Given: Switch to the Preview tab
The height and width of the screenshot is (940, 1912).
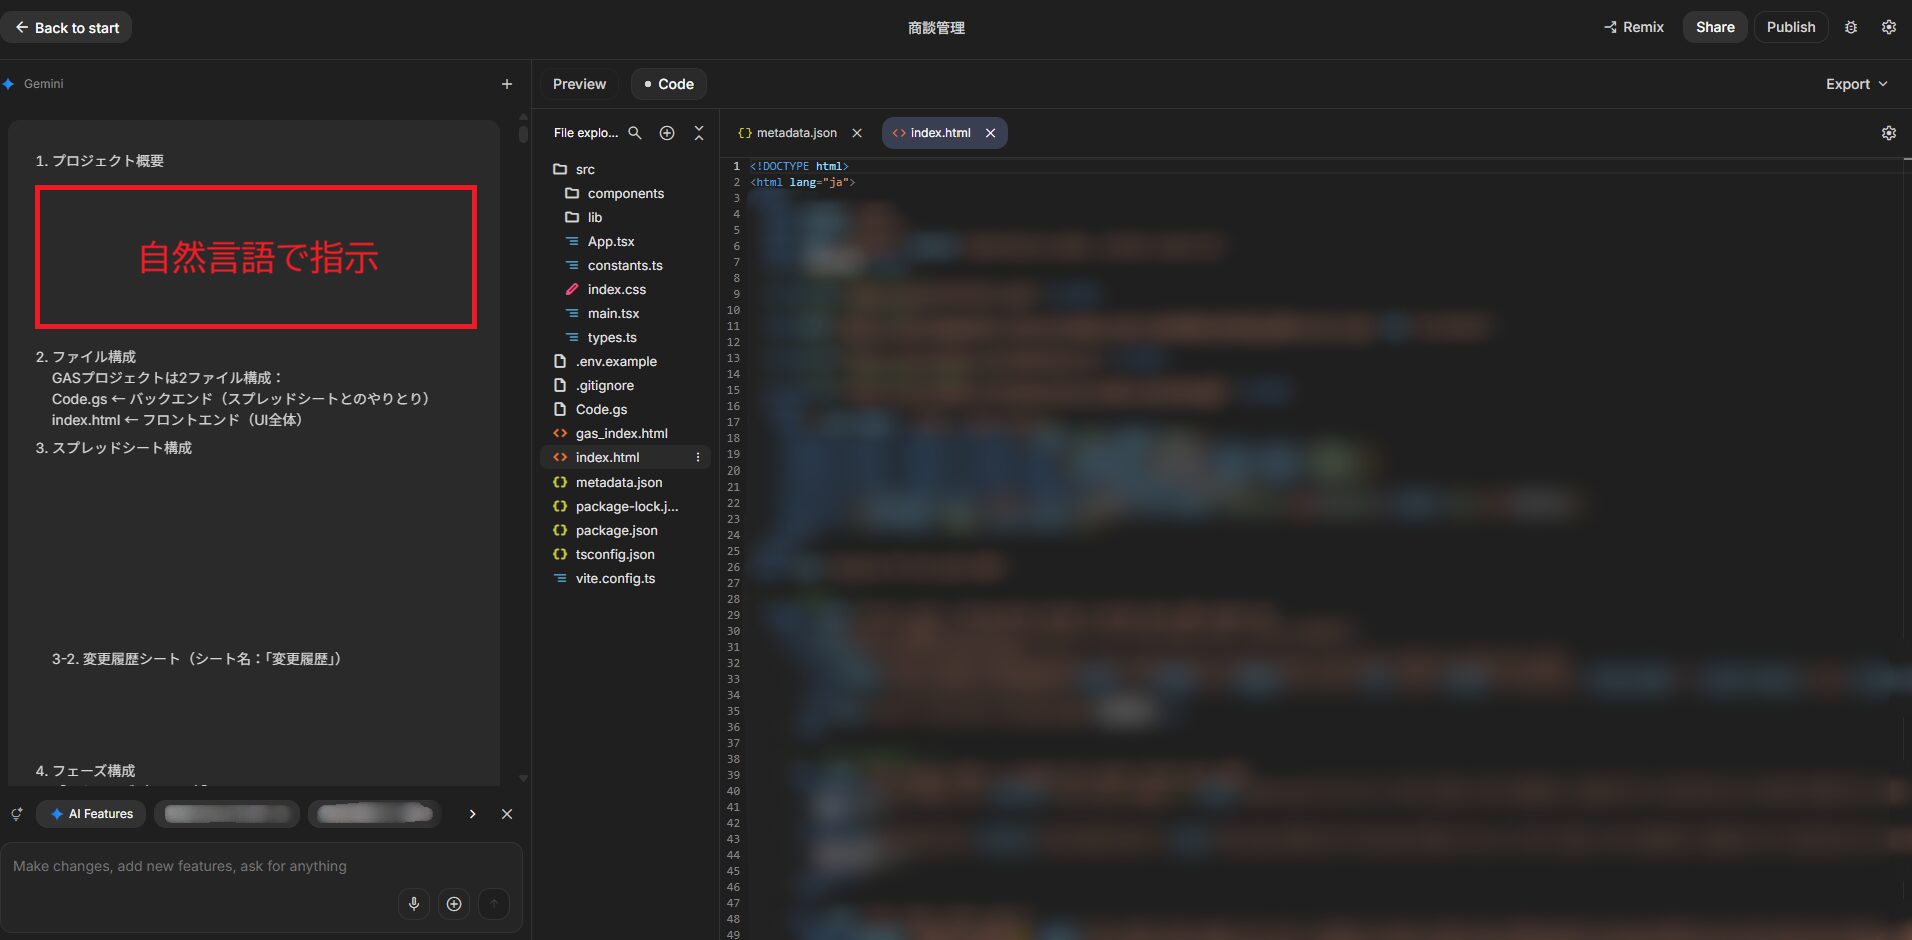Looking at the screenshot, I should [579, 84].
